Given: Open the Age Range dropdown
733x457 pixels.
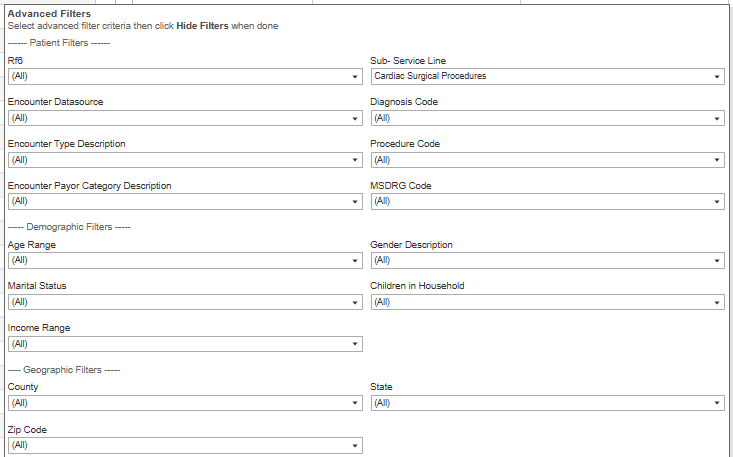Looking at the screenshot, I should 184,260.
